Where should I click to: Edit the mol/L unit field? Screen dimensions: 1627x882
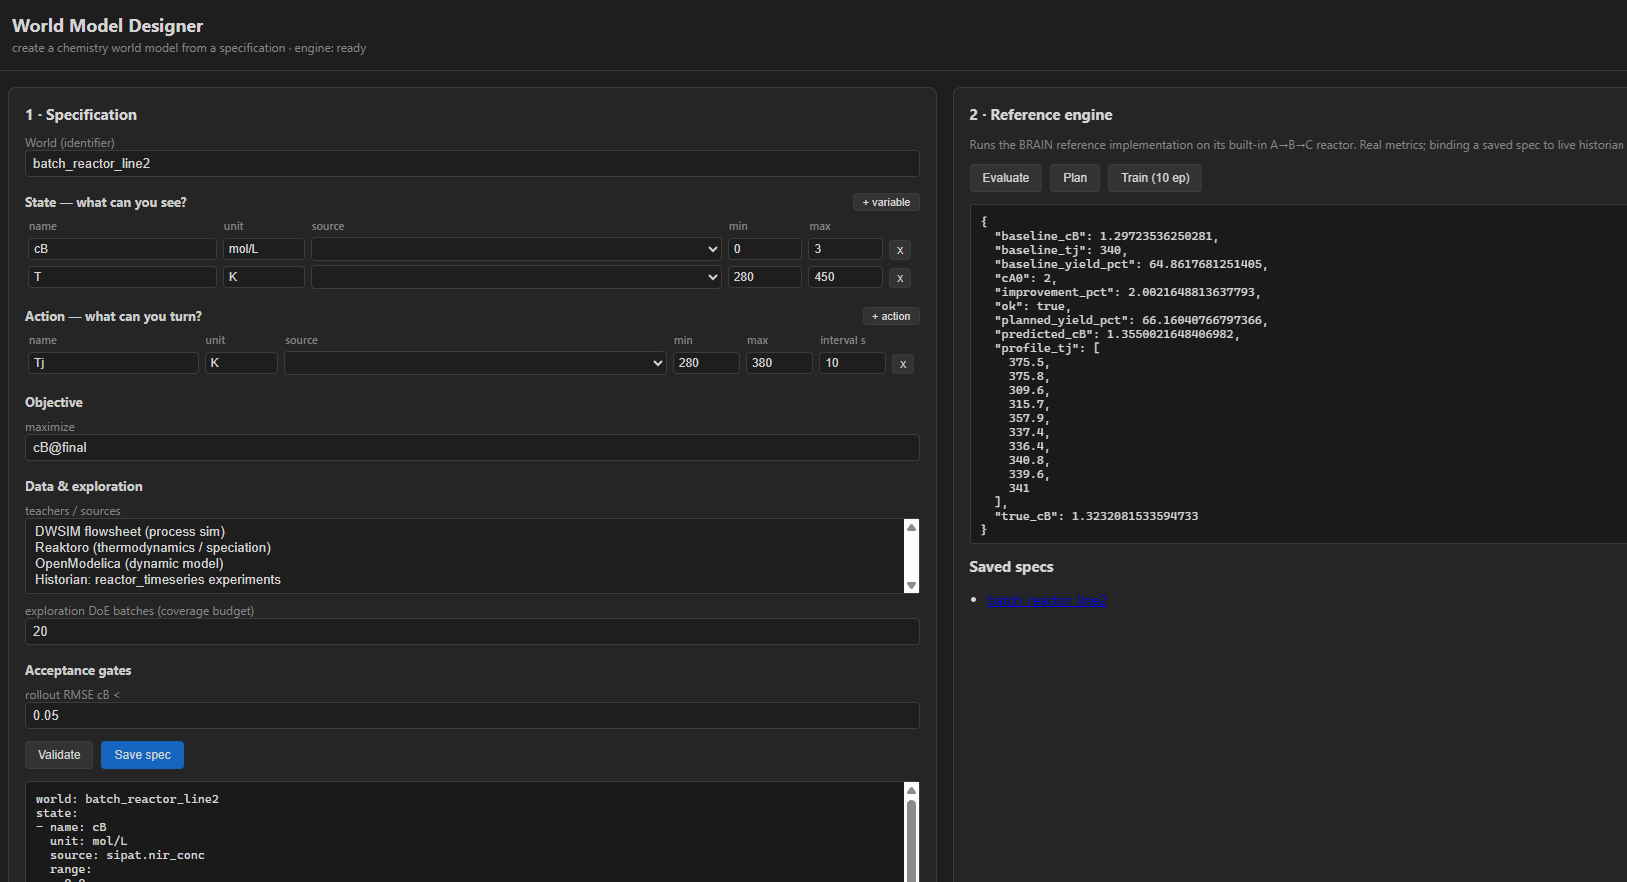(x=264, y=249)
